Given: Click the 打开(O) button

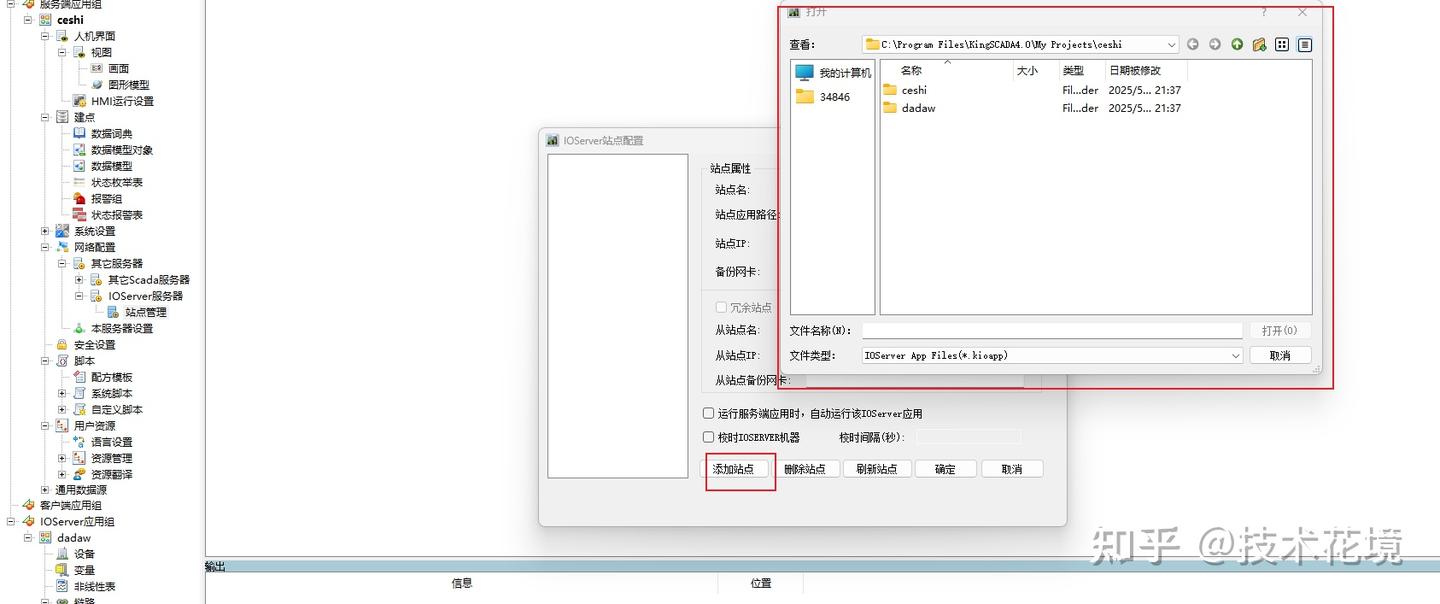Looking at the screenshot, I should coord(1280,330).
